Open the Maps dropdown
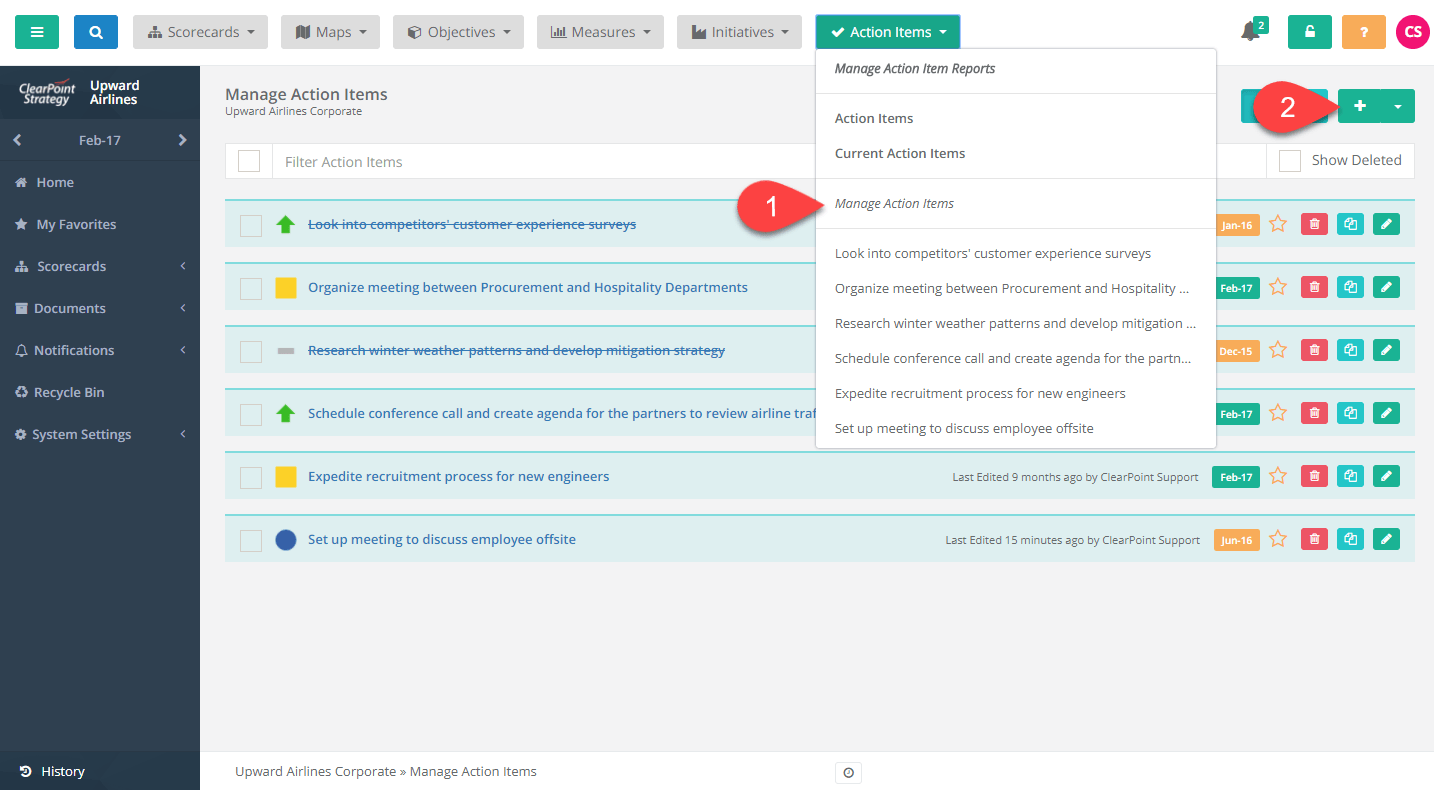 331,32
